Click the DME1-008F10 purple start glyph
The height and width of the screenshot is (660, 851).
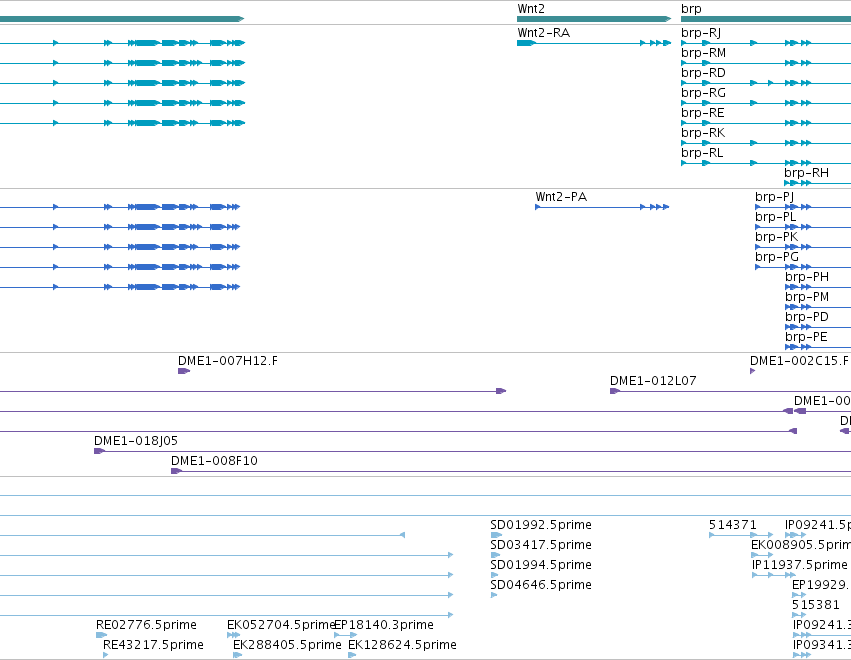coord(176,471)
